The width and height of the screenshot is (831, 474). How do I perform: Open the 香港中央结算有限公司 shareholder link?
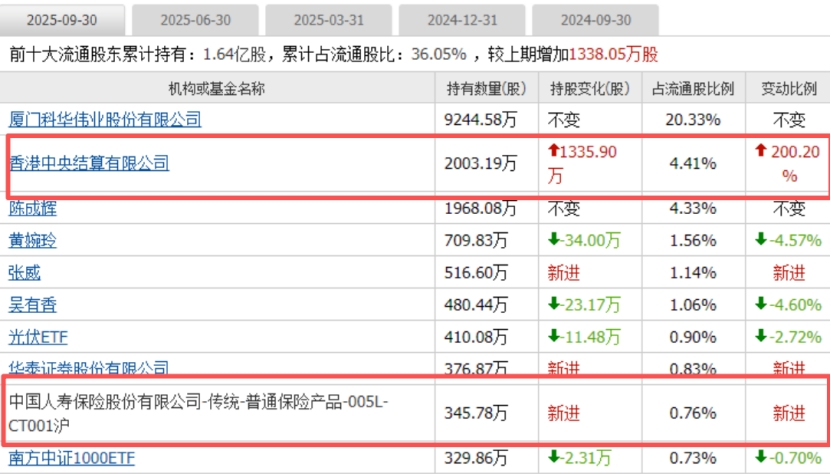click(89, 163)
